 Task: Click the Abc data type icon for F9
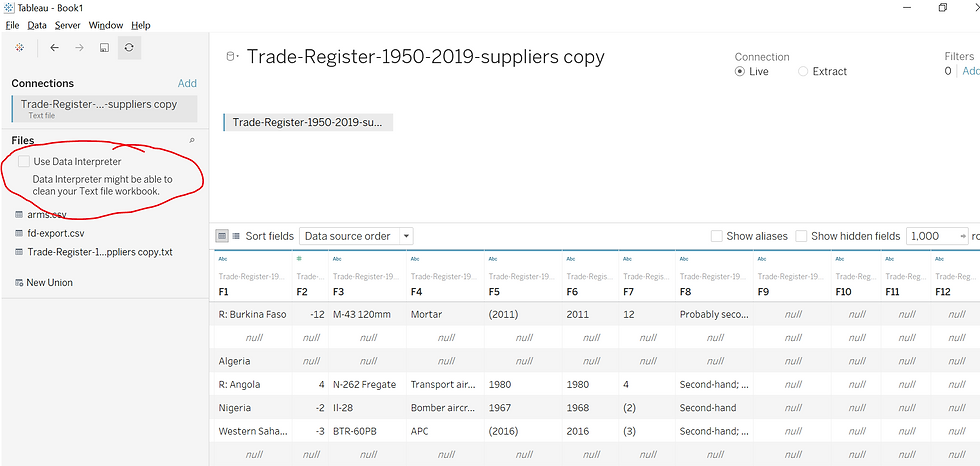[x=762, y=259]
